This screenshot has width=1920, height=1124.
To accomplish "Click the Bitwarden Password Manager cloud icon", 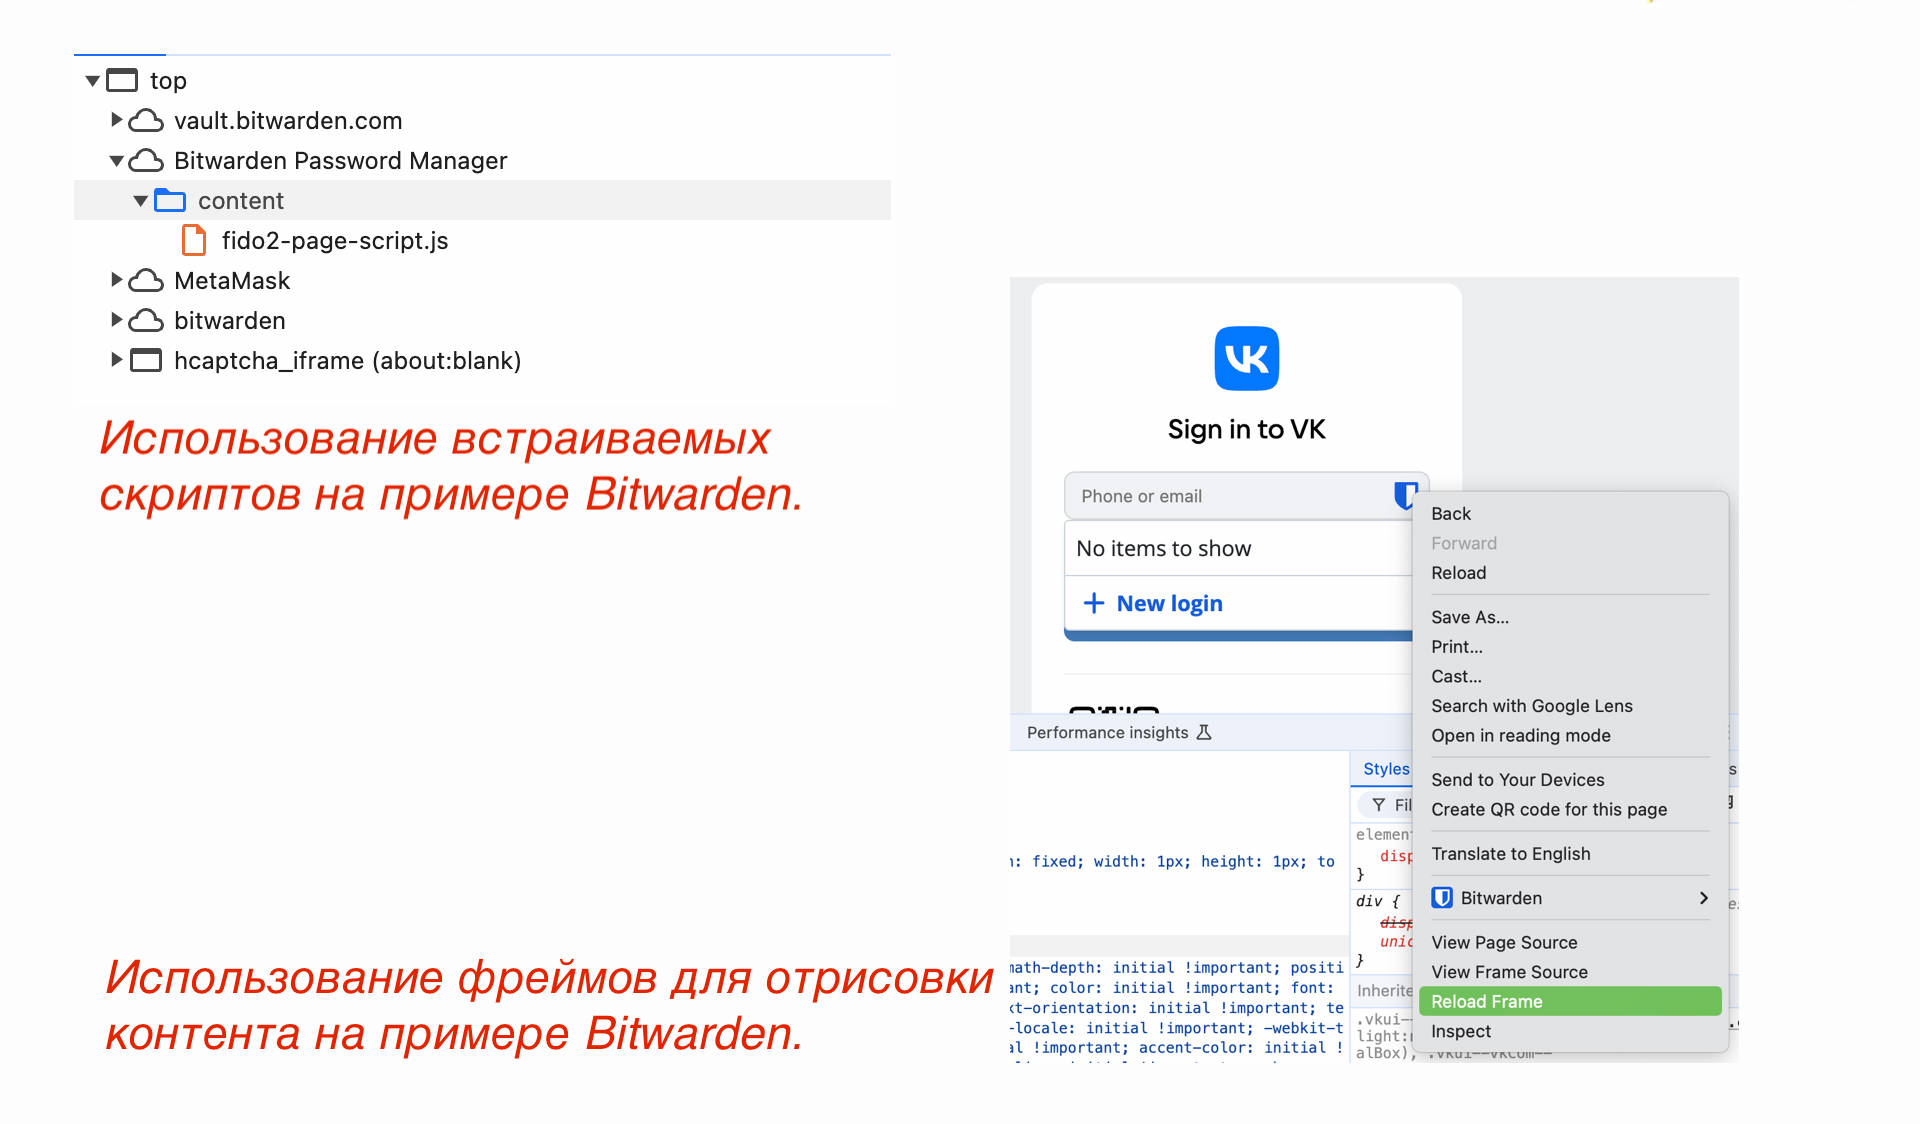I will (146, 161).
